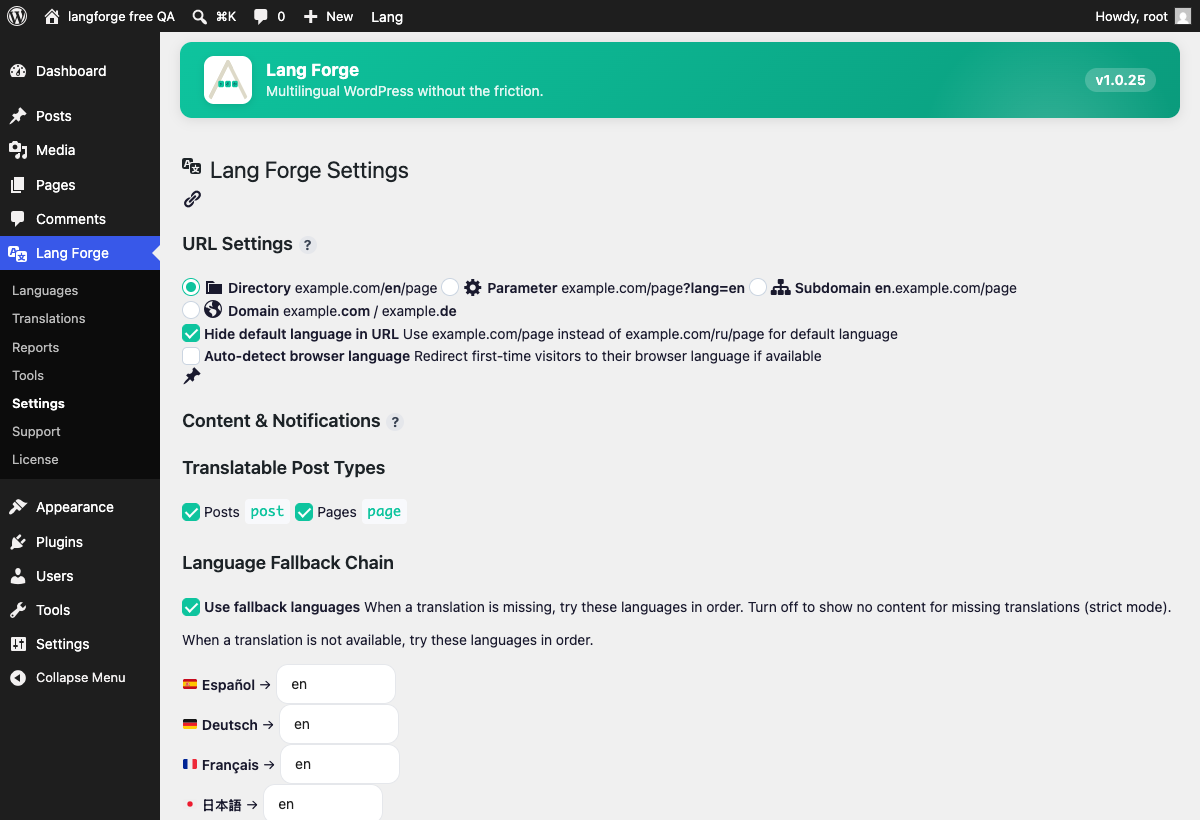1200x820 pixels.
Task: Select the Domain URL mode radio
Action: (191, 310)
